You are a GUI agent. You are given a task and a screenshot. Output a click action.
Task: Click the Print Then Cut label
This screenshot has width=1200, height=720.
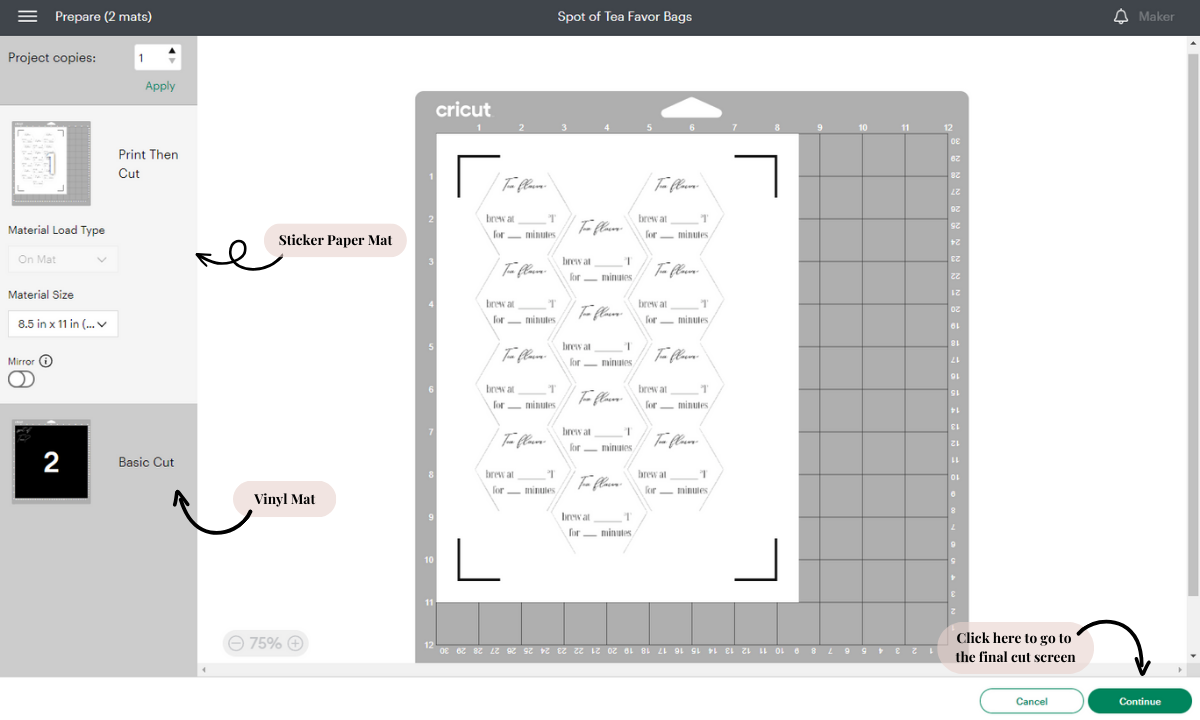[148, 164]
